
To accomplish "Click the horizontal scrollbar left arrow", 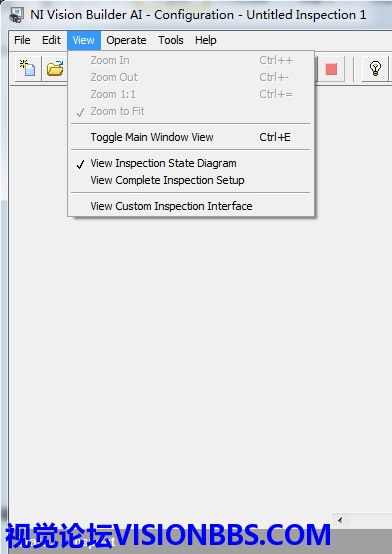I will point(340,520).
